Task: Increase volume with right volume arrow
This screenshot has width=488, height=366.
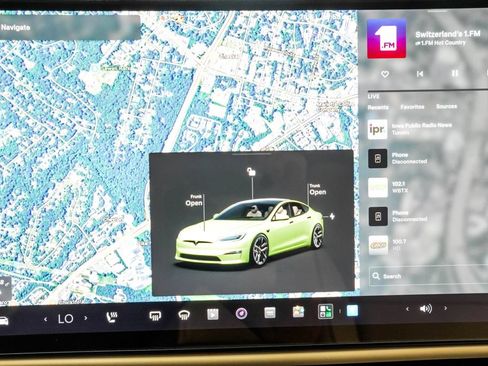Action: click(445, 308)
